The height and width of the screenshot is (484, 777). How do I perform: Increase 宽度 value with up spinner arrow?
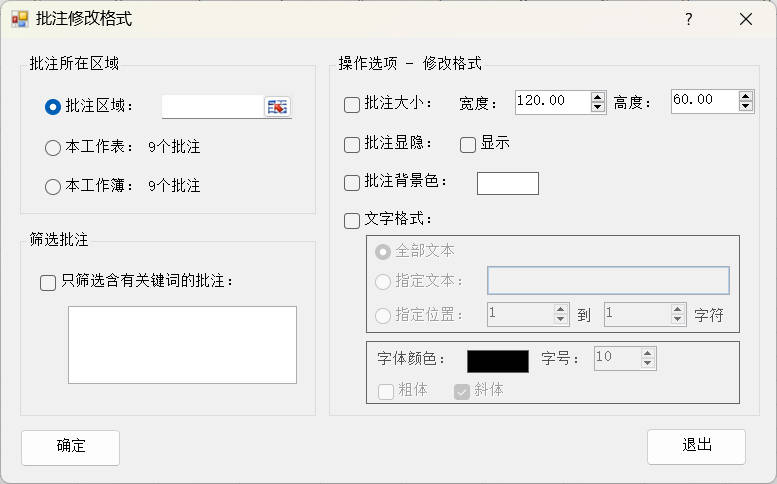point(598,96)
